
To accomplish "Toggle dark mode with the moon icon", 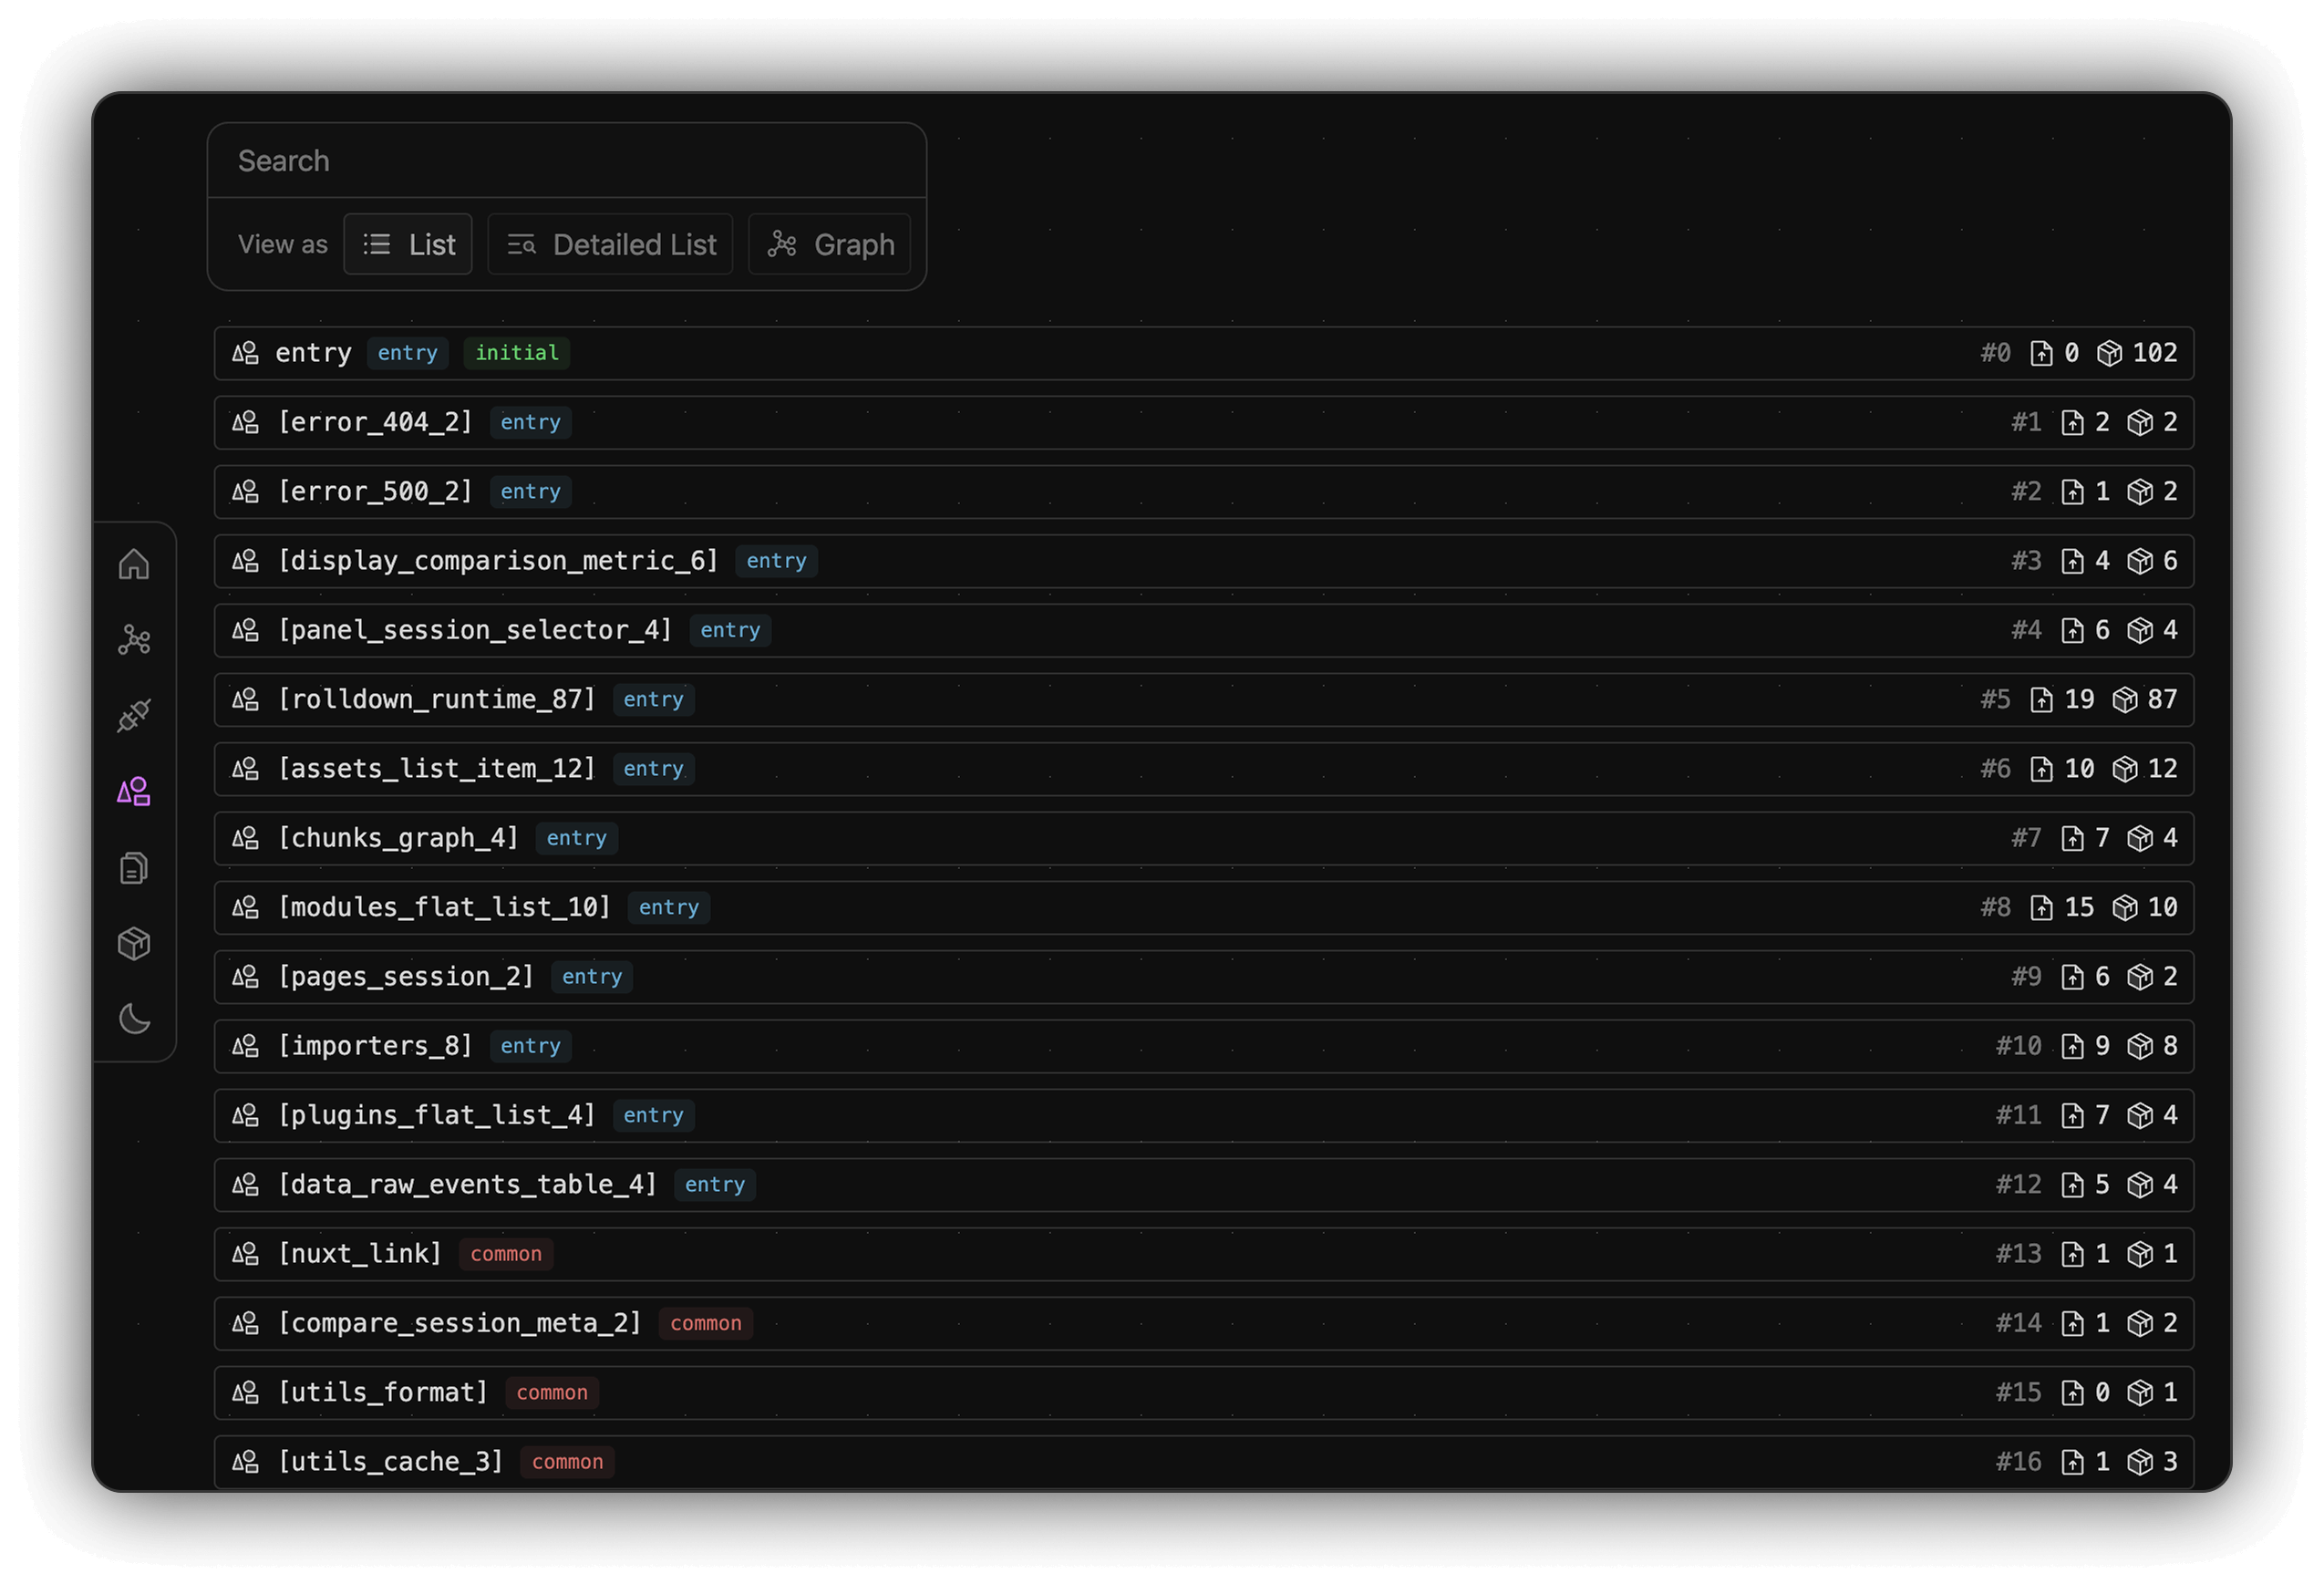I will tap(134, 1020).
